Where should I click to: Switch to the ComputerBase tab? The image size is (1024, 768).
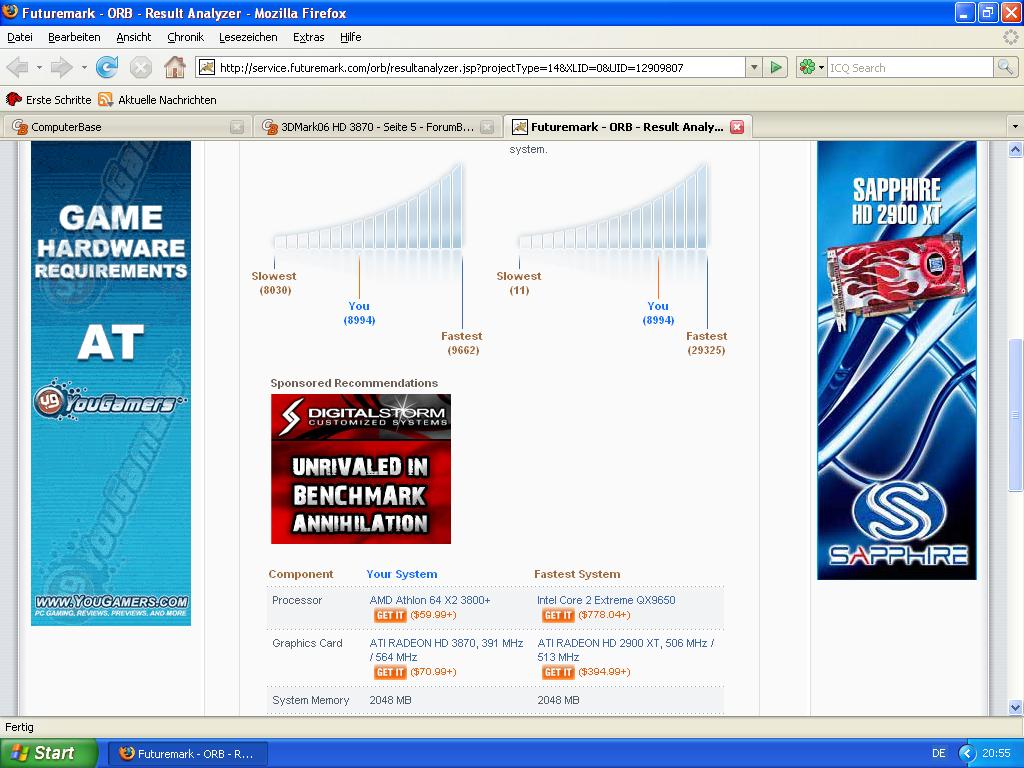coord(127,127)
